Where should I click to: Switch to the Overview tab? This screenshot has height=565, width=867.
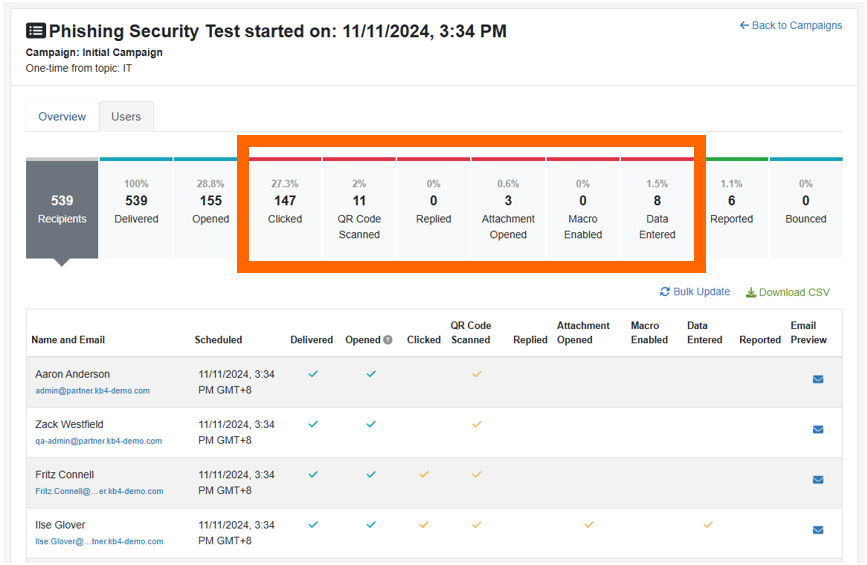pos(62,117)
